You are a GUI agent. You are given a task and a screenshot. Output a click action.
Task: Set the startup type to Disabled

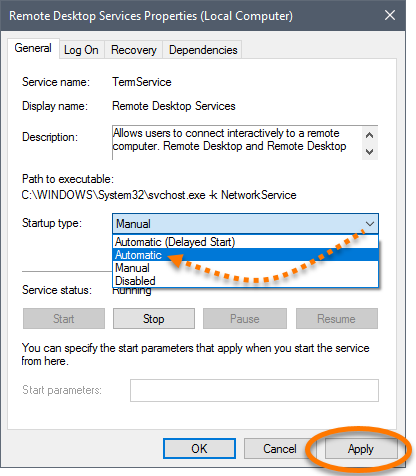(245, 281)
